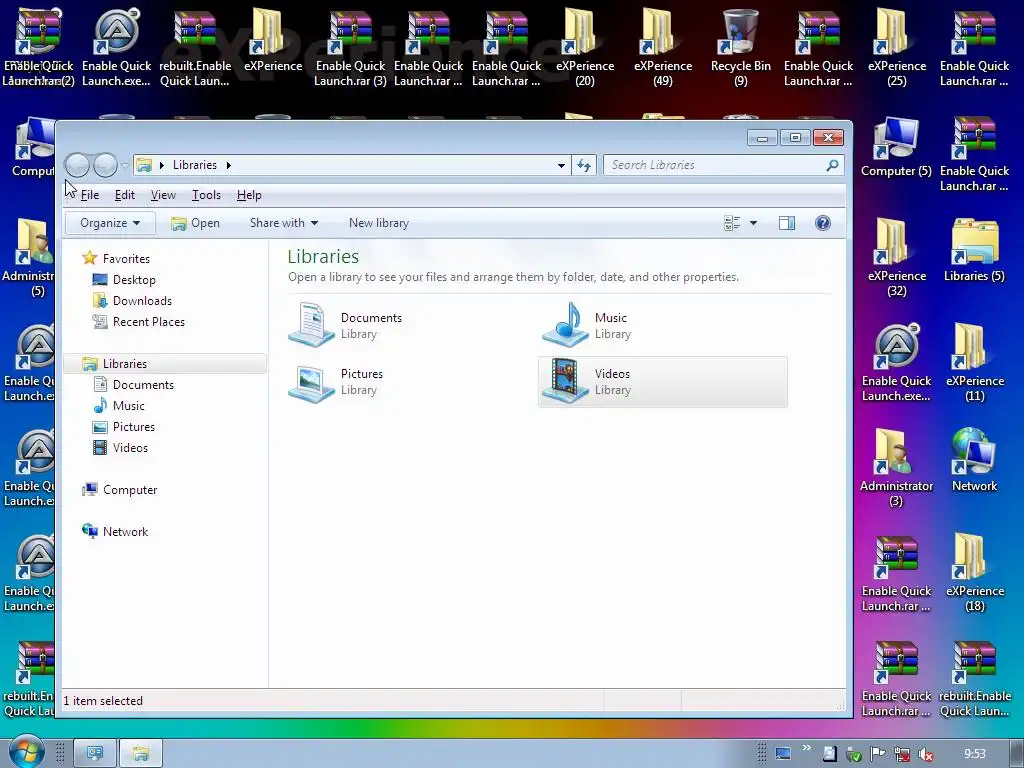
Task: Select Pictures in navigation pane tree
Action: (133, 426)
